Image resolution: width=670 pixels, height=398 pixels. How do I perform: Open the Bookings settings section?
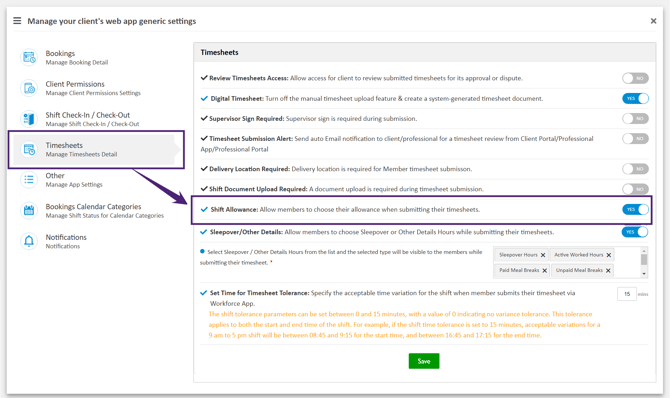pos(94,57)
